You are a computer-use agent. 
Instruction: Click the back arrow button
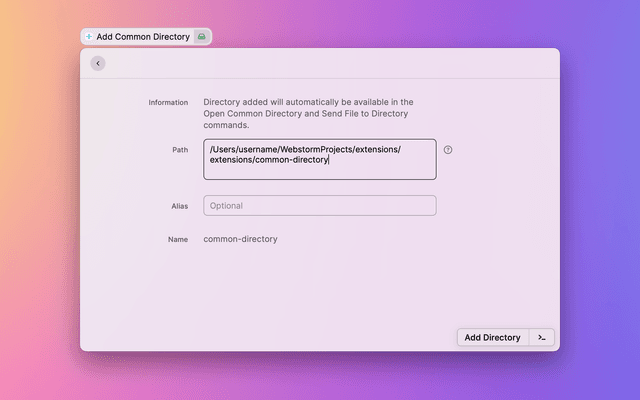[97, 63]
